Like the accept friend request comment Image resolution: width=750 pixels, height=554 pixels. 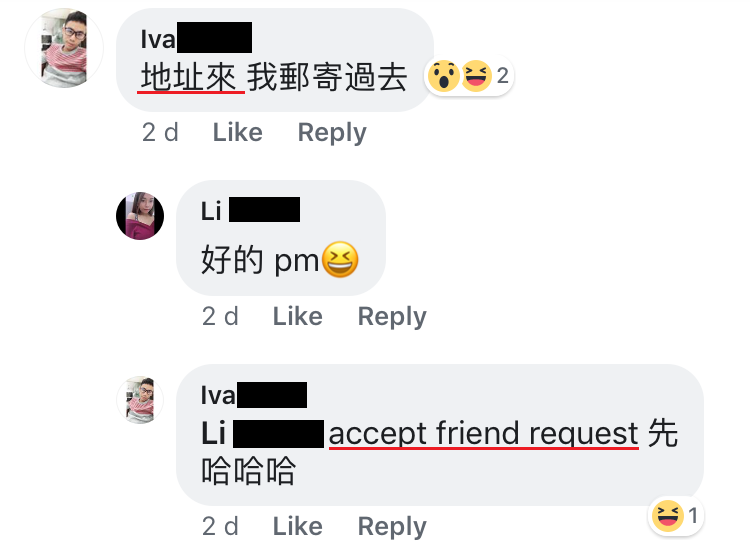coord(298,526)
